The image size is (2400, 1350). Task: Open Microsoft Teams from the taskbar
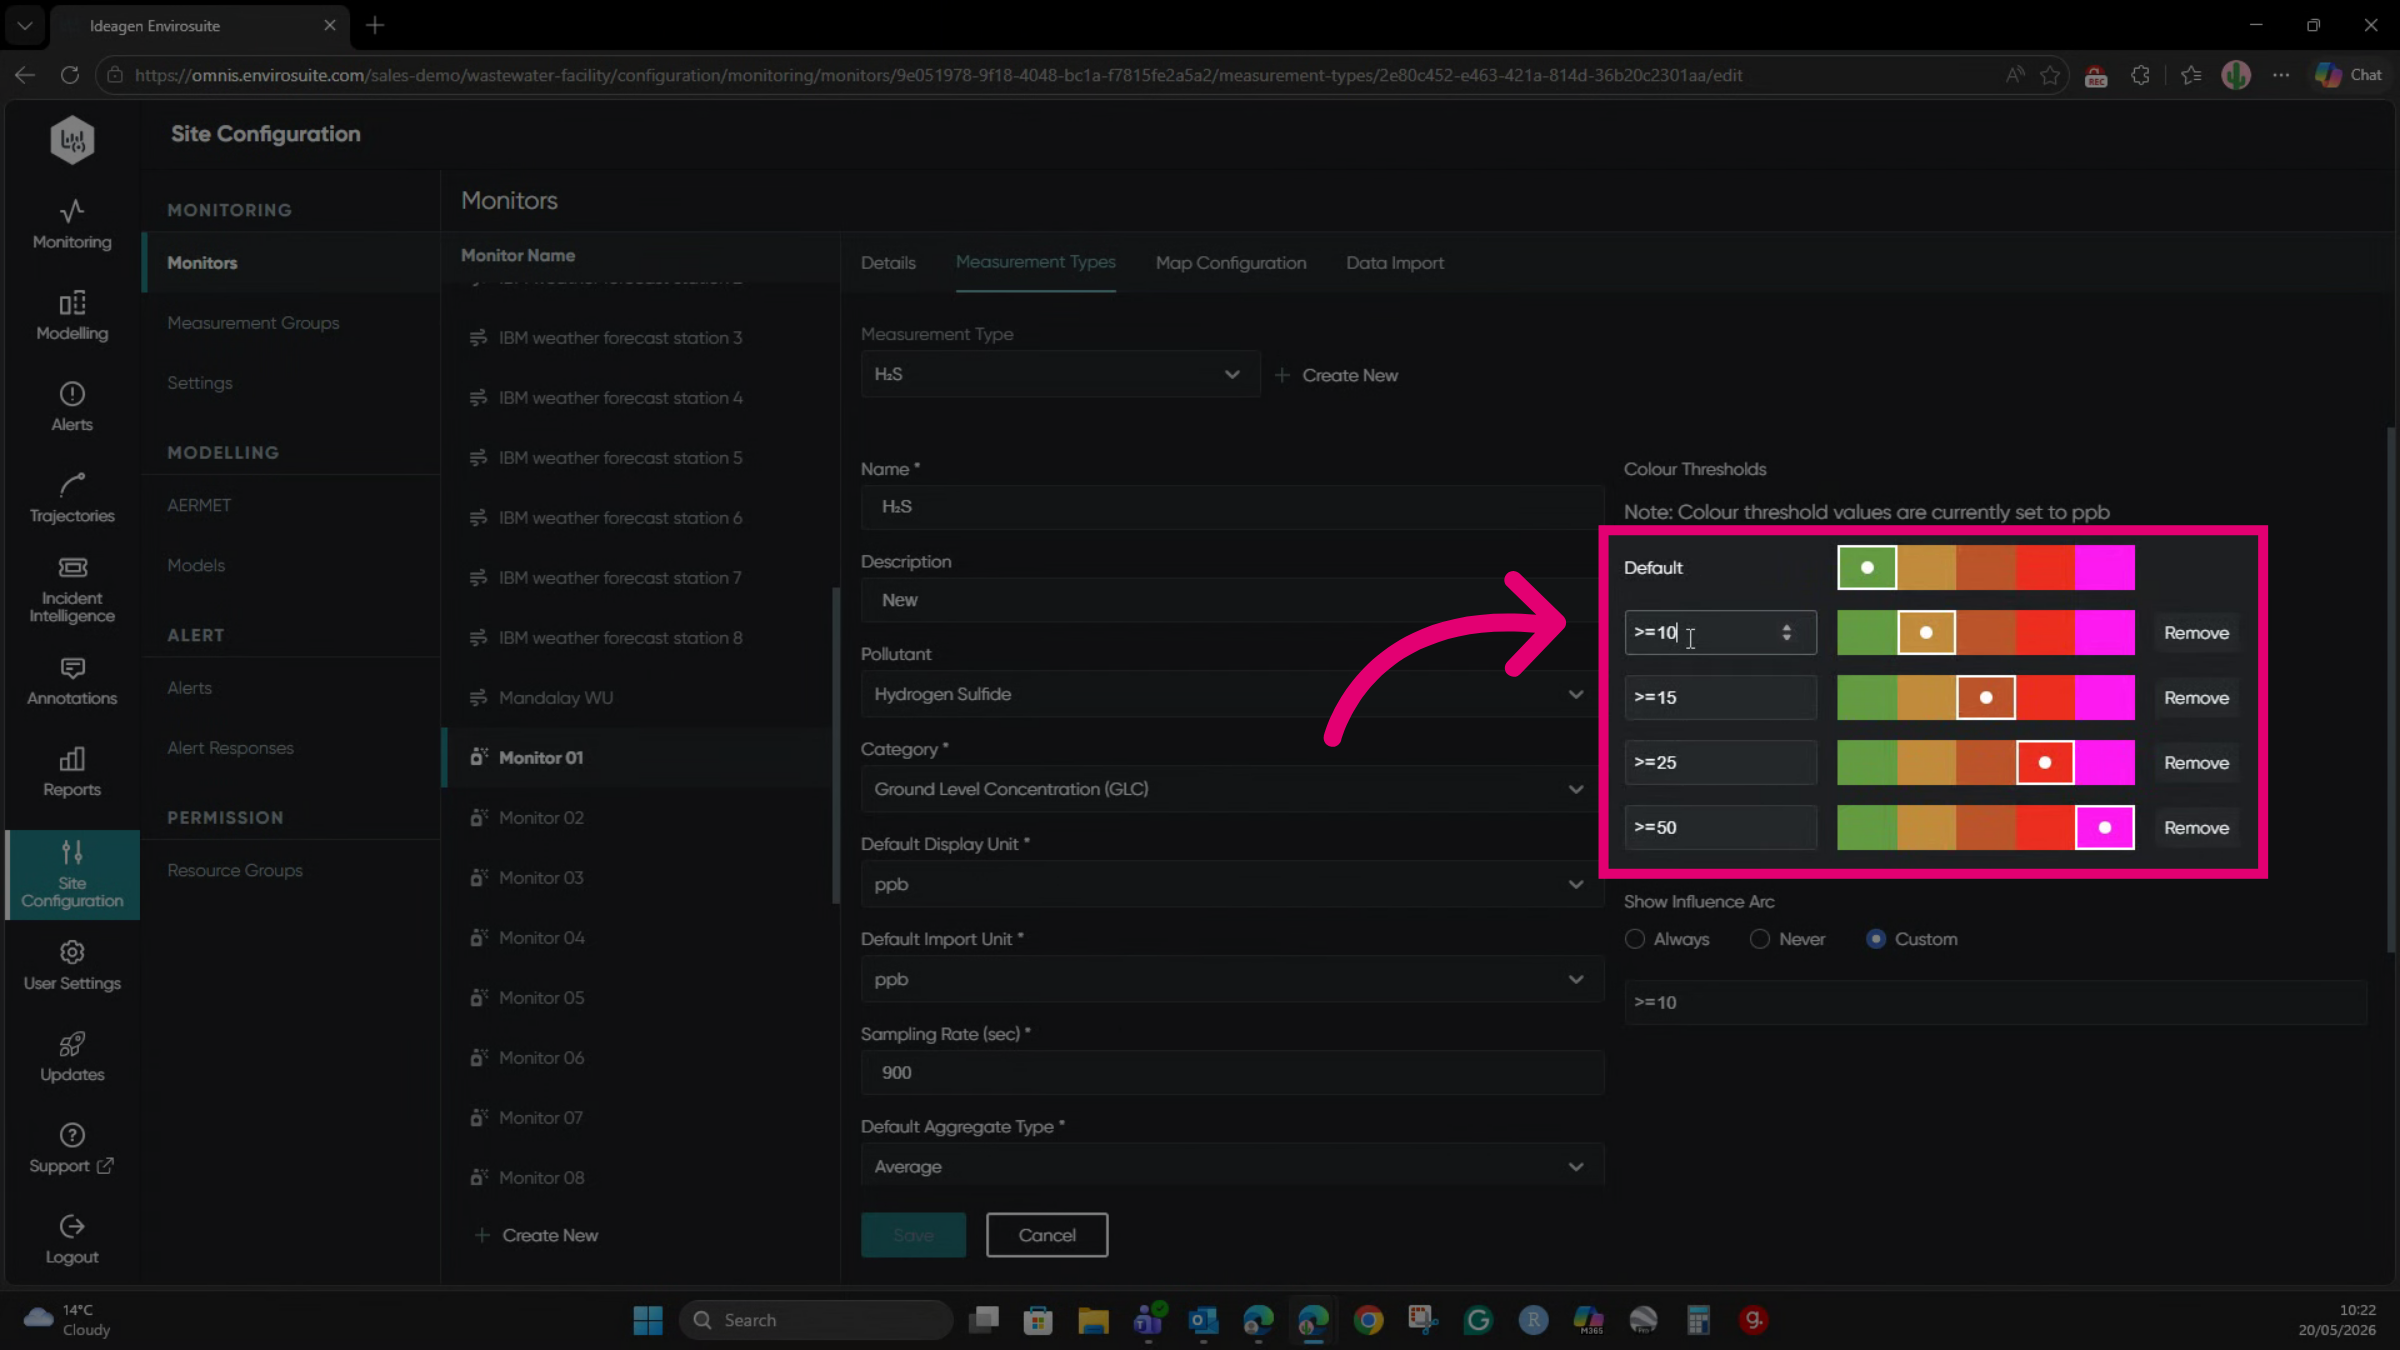pos(1148,1320)
